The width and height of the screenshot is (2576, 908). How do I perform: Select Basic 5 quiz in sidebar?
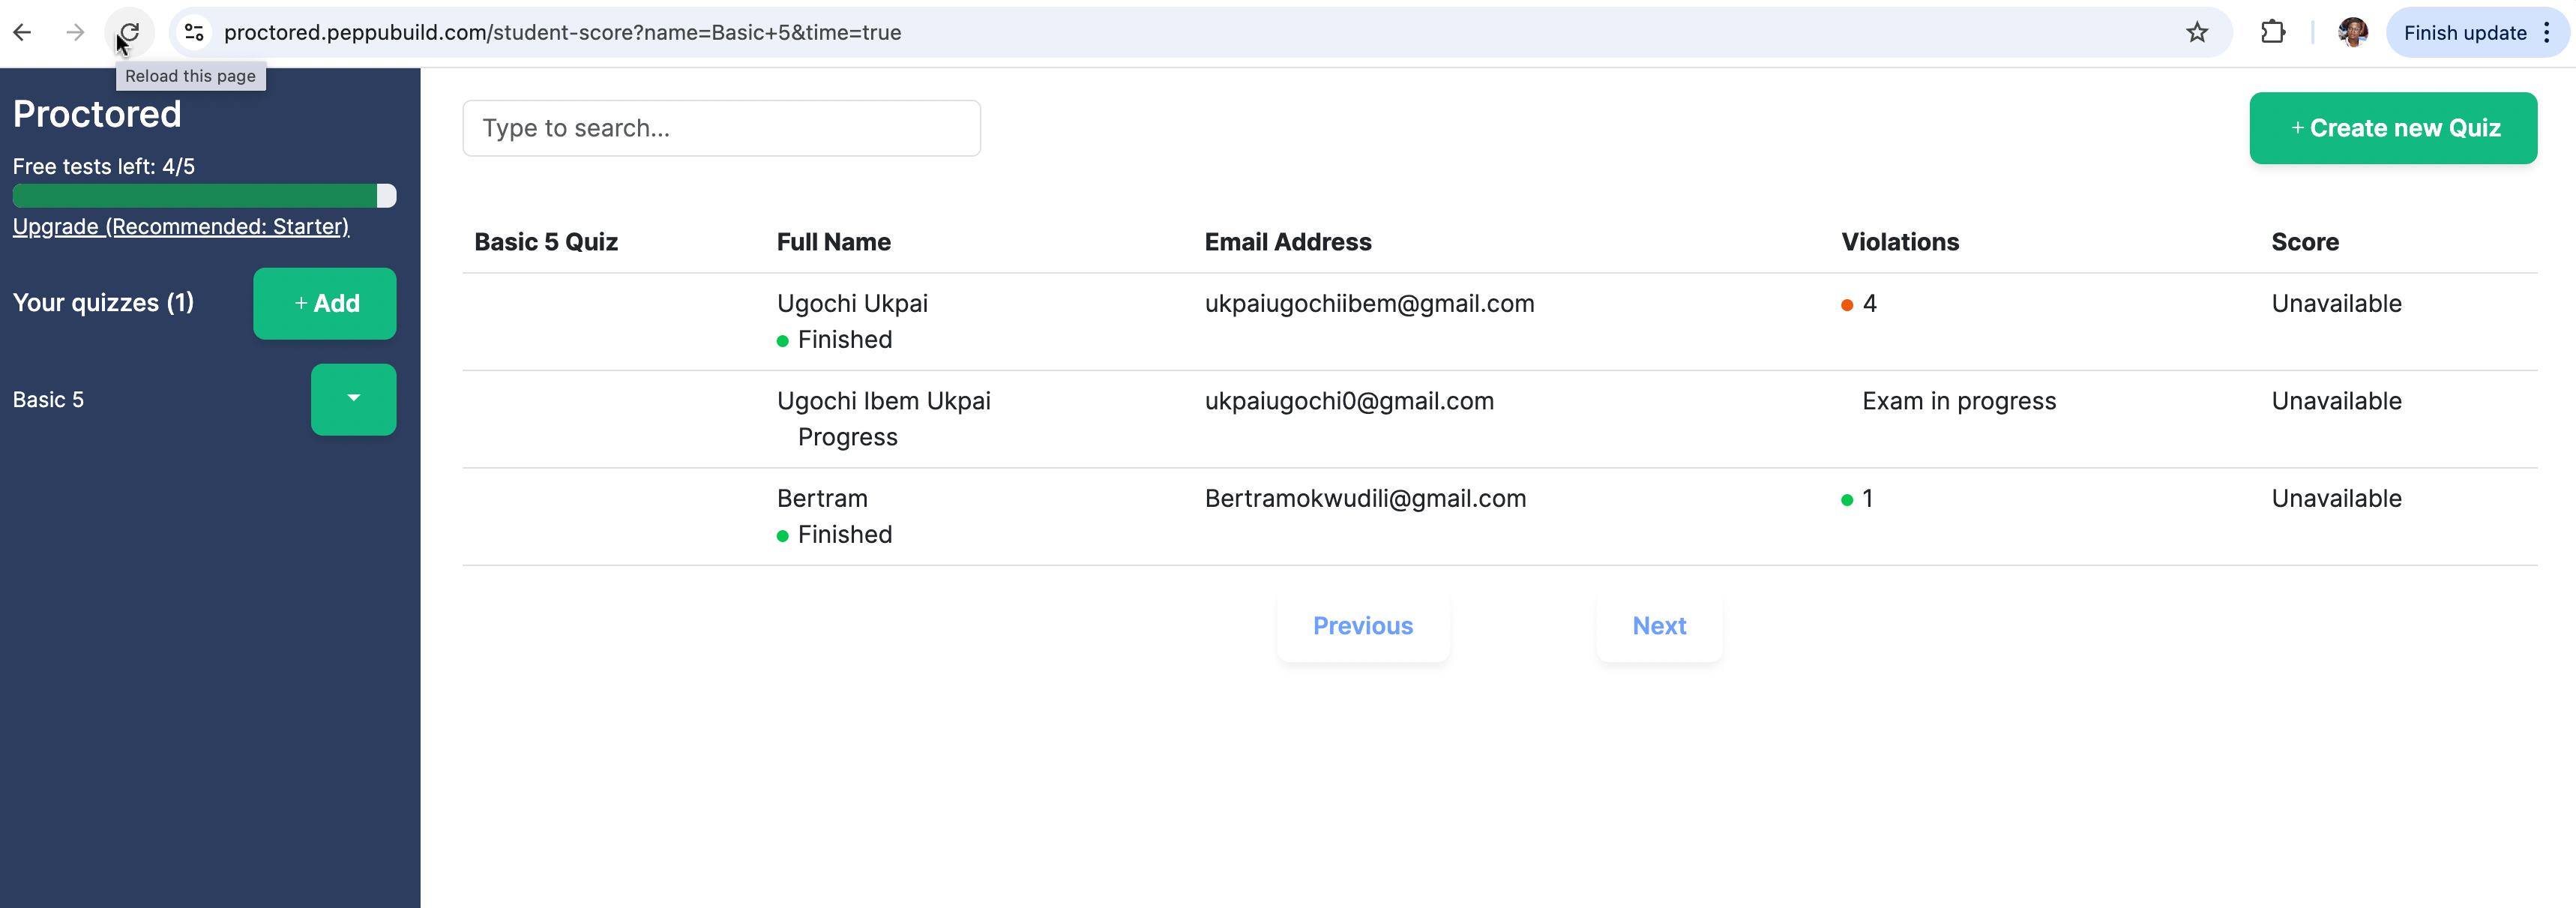[48, 400]
